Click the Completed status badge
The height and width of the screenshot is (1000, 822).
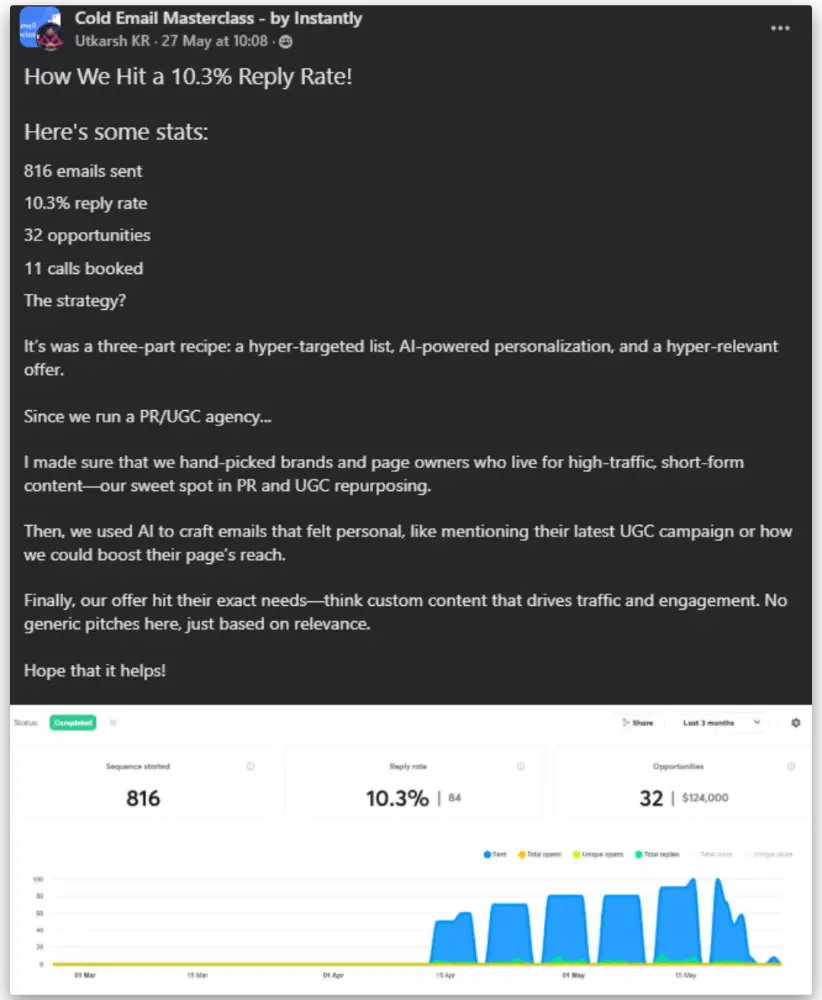tap(73, 722)
